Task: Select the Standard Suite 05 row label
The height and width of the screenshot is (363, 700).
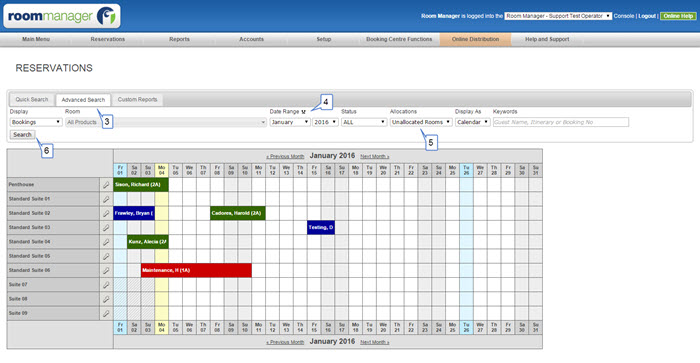Action: click(x=53, y=256)
